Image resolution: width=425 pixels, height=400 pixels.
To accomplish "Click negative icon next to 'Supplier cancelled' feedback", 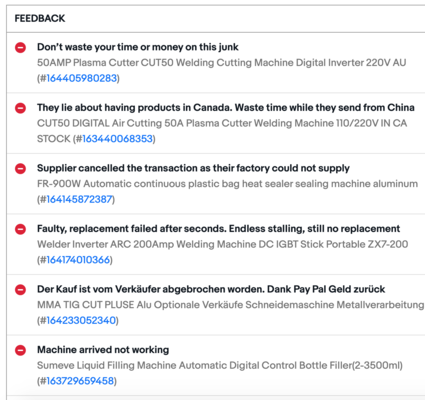I will (20, 169).
